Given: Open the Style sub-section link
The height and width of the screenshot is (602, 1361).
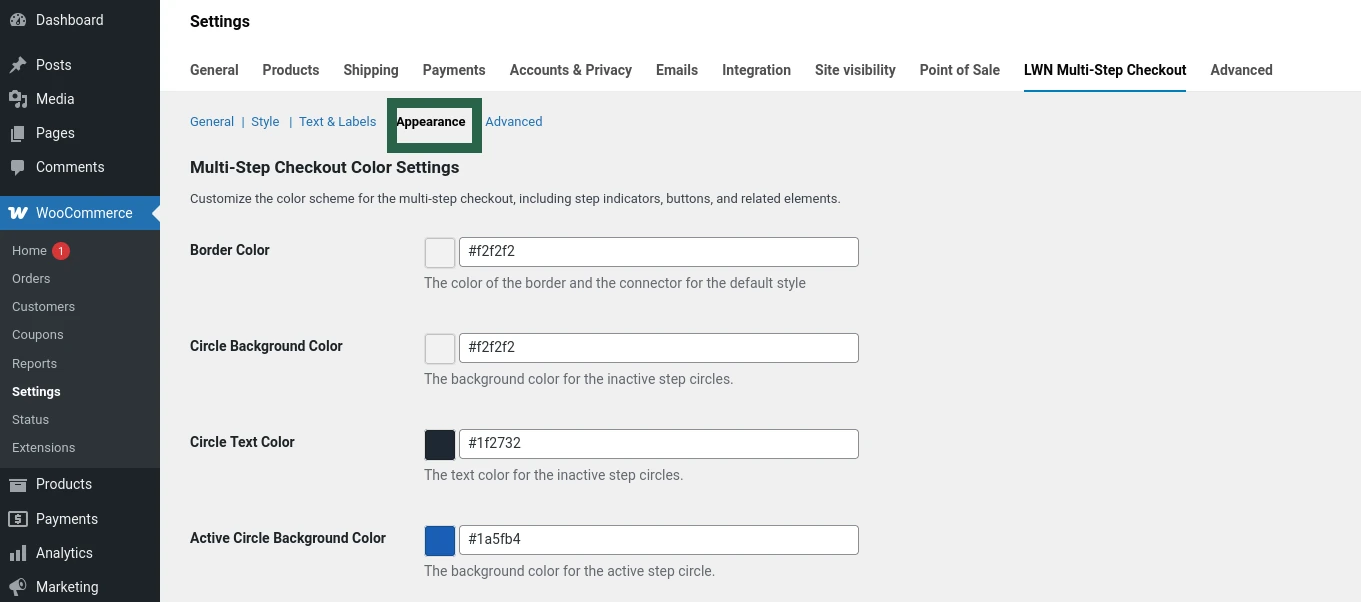Looking at the screenshot, I should pos(265,122).
